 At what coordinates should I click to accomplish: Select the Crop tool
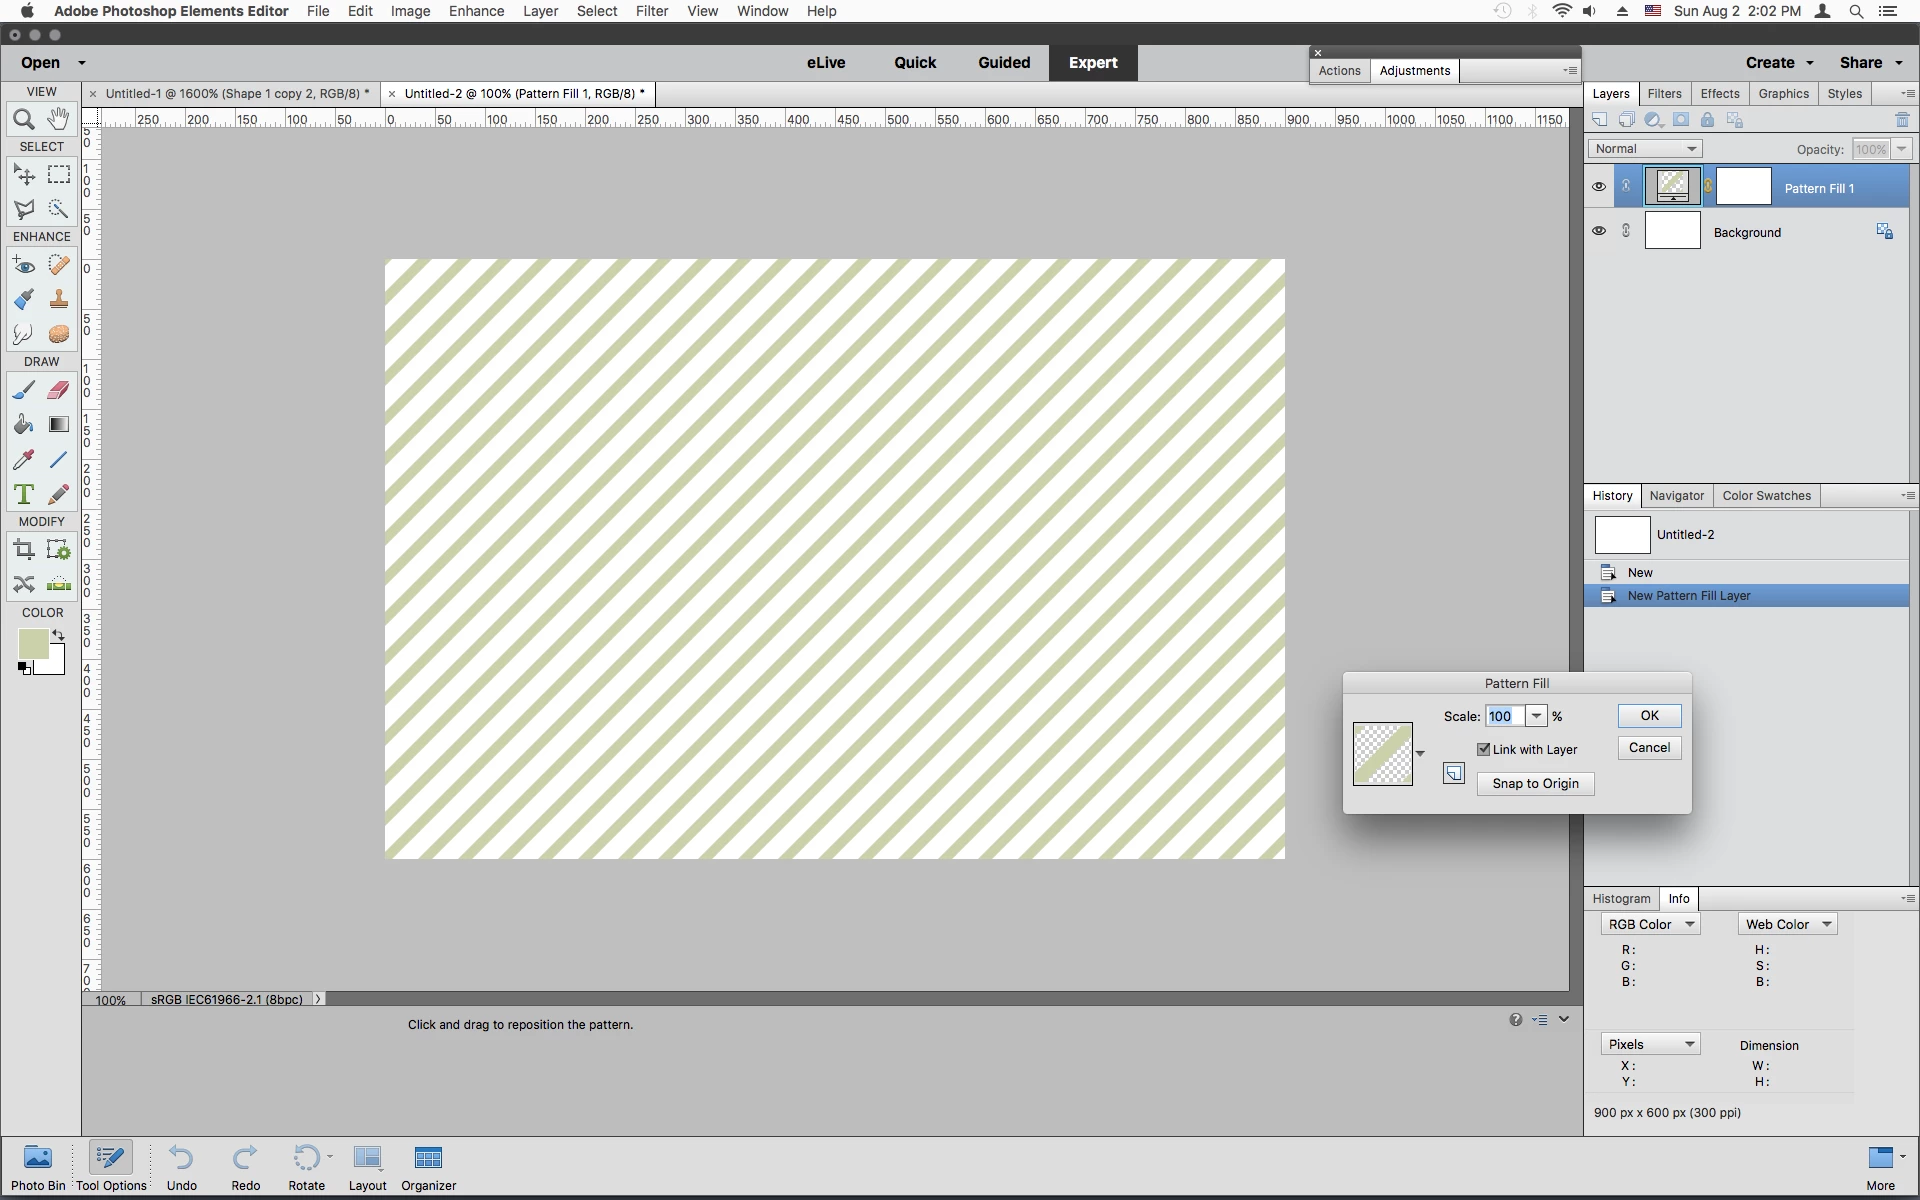24,549
